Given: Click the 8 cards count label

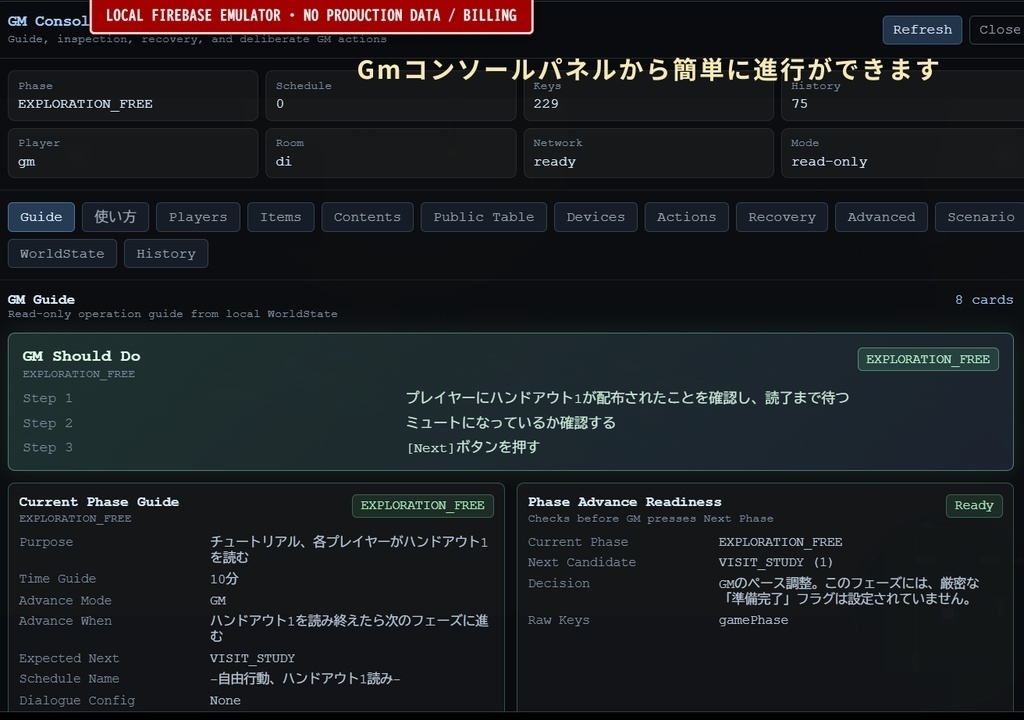Looking at the screenshot, I should 984,300.
